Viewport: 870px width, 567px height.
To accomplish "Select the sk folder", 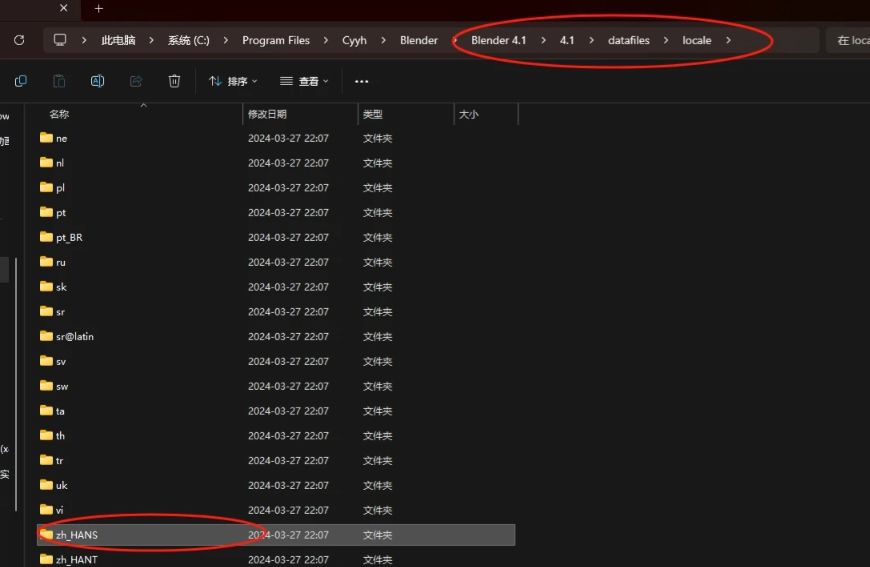I will click(276, 287).
